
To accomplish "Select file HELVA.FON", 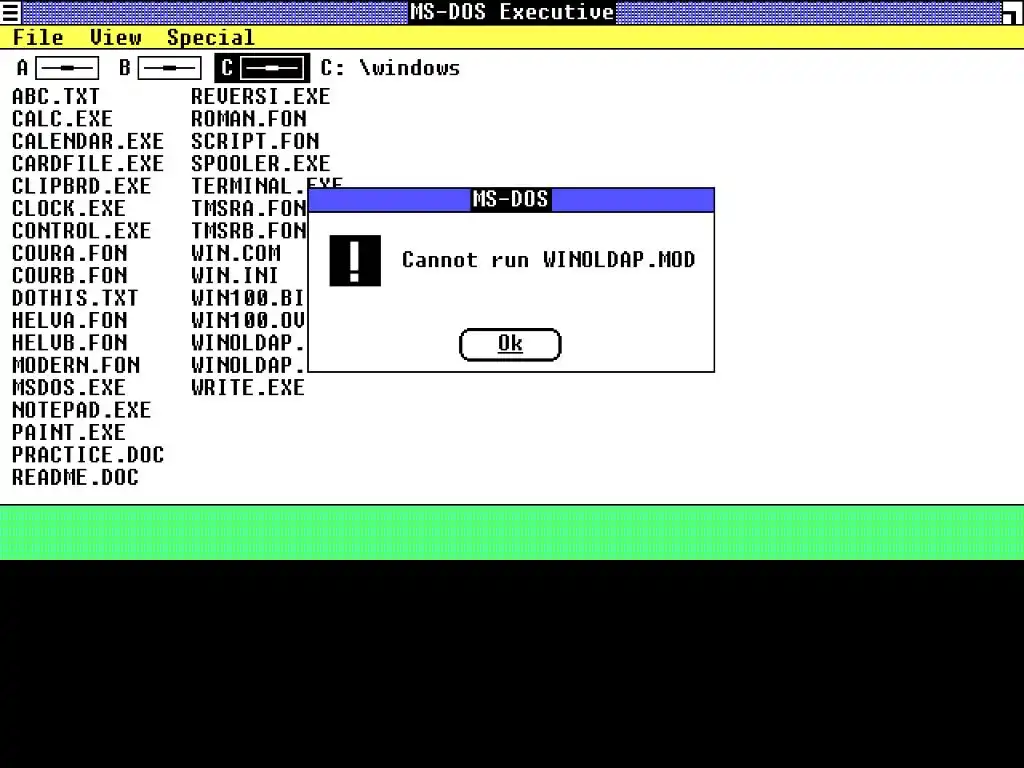I will click(x=69, y=320).
